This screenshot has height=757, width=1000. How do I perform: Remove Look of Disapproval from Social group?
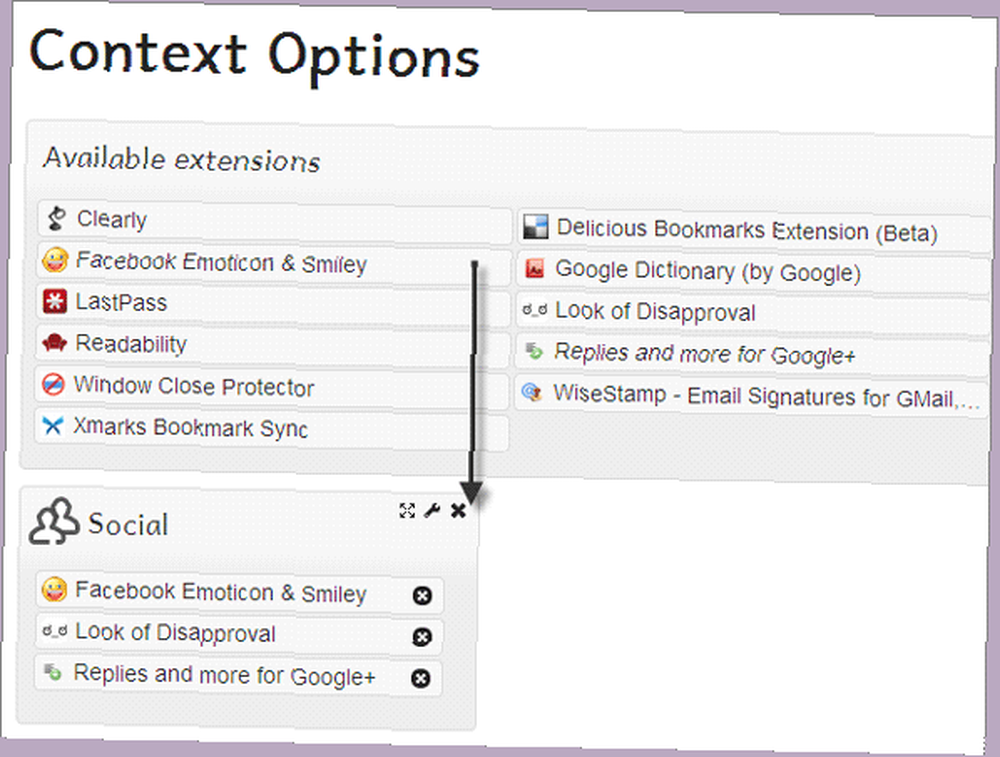coord(422,637)
